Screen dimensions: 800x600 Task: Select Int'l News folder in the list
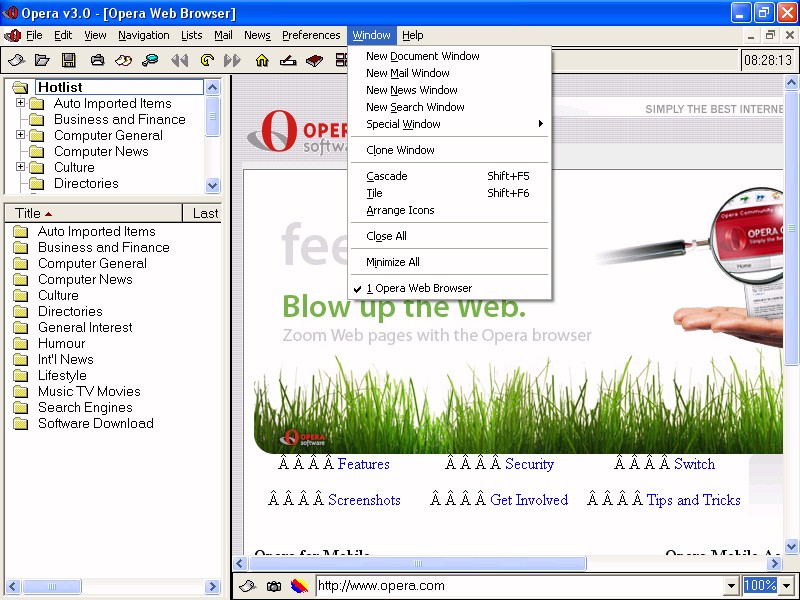point(66,360)
